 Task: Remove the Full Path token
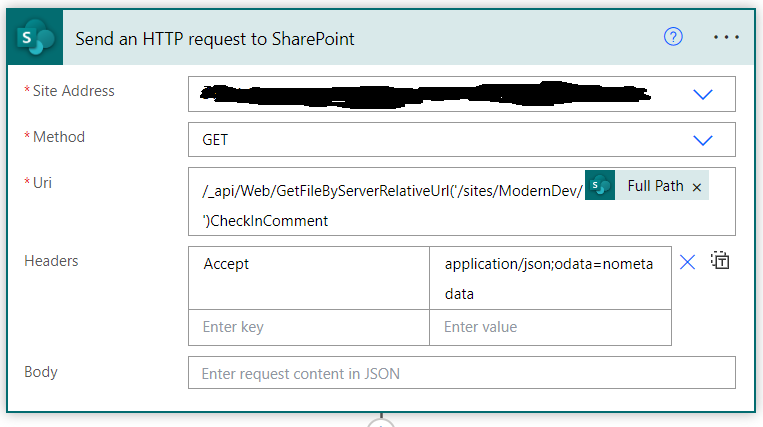tap(697, 186)
